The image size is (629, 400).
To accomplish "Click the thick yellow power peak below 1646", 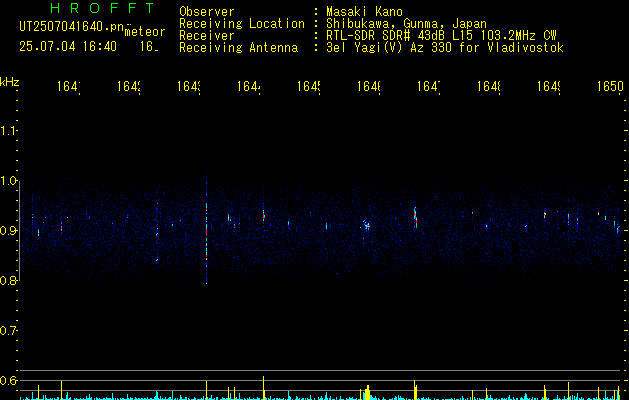I will tap(367, 392).
